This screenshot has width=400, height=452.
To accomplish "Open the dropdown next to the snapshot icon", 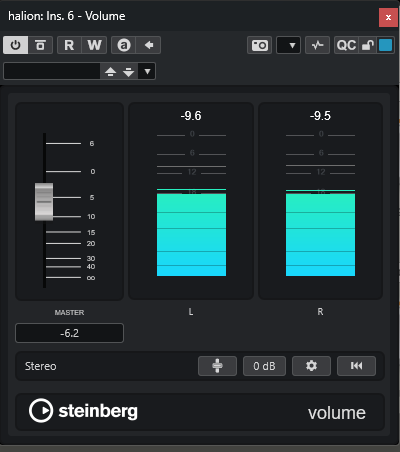I will (x=289, y=45).
